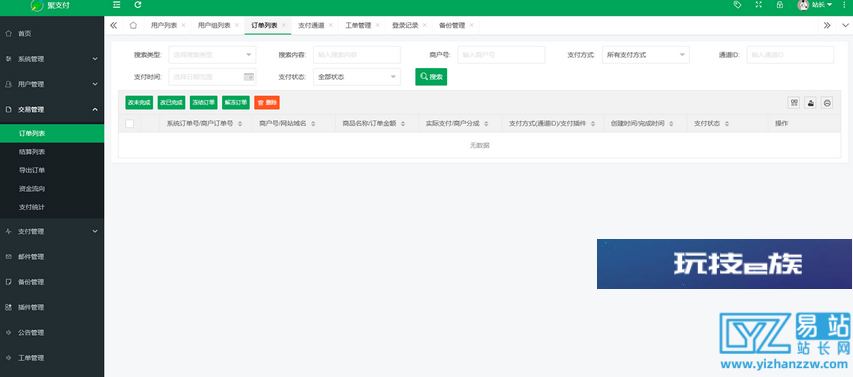Viewport: 853px width, 377px height.
Task: Click the home tab icon
Action: click(x=133, y=25)
